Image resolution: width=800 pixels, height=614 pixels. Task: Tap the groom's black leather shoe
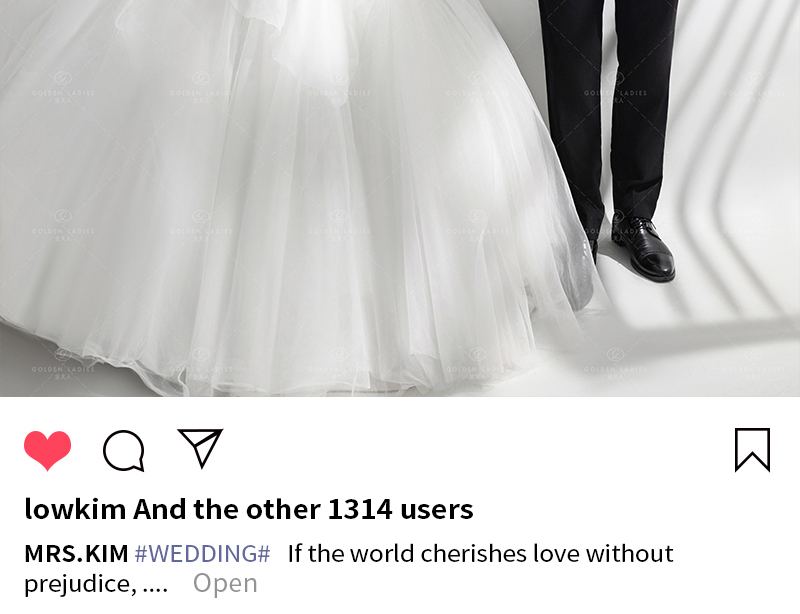click(644, 248)
